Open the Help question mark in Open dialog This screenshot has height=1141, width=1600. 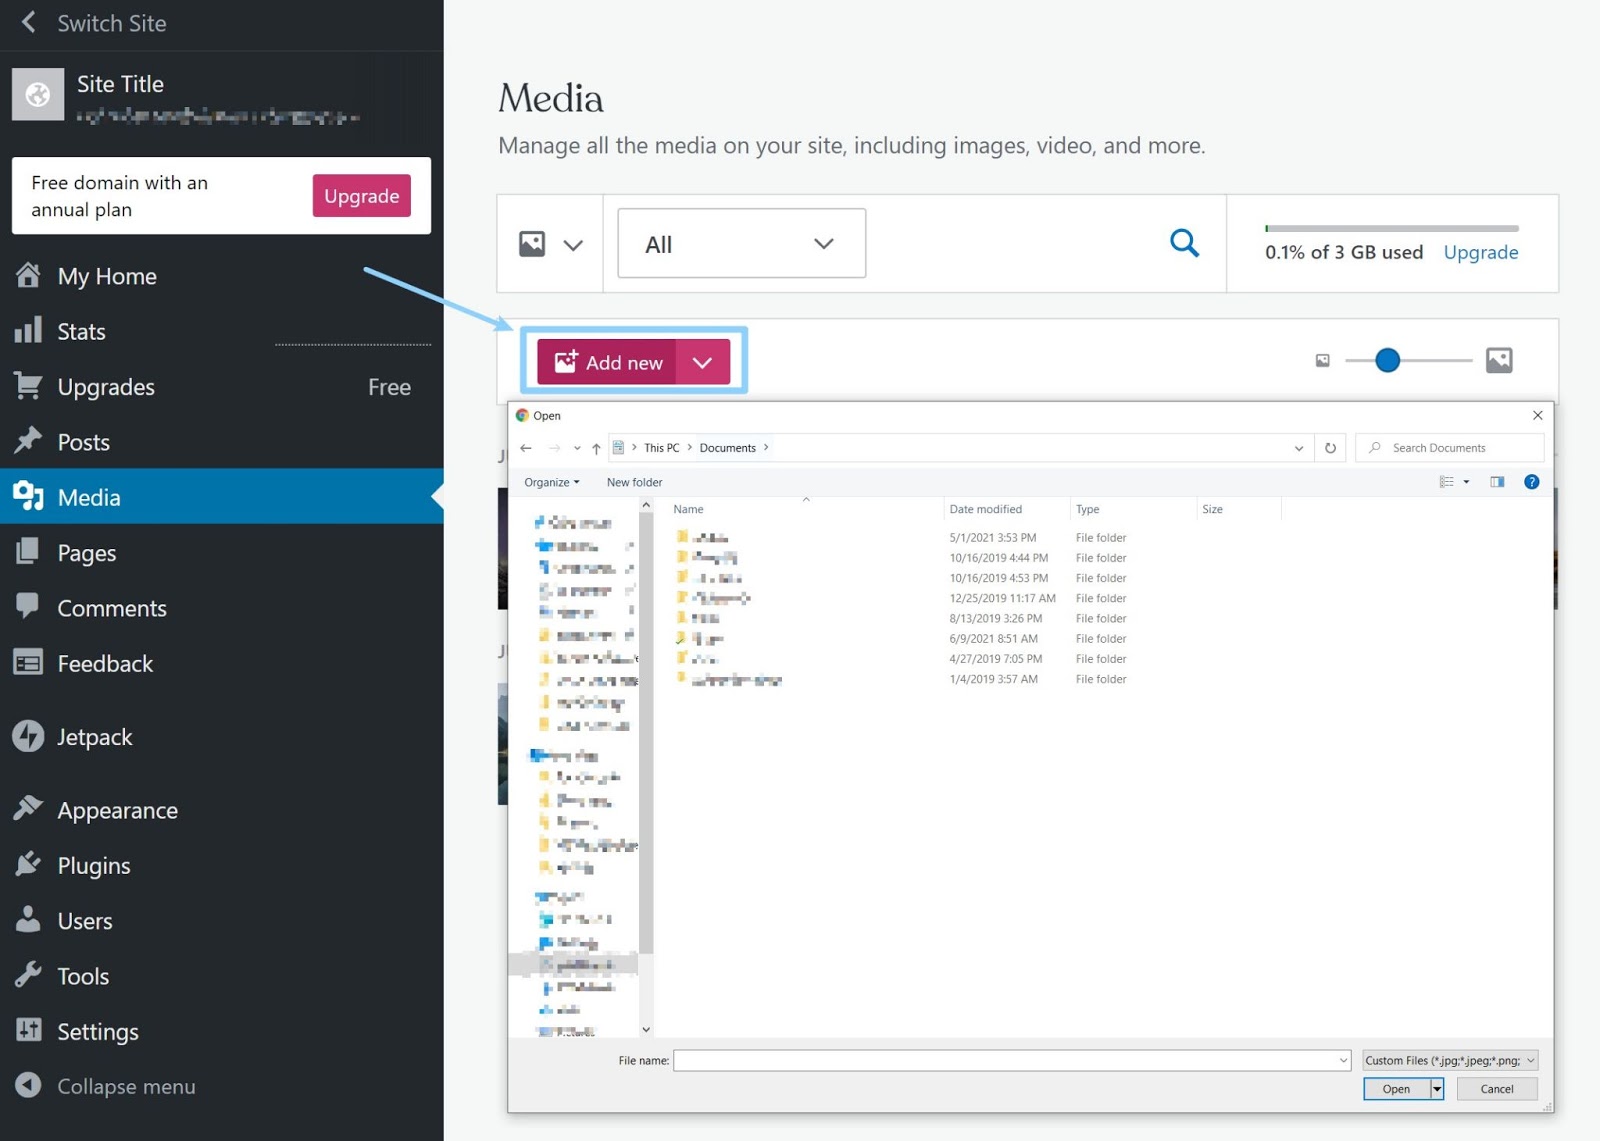[x=1531, y=482]
